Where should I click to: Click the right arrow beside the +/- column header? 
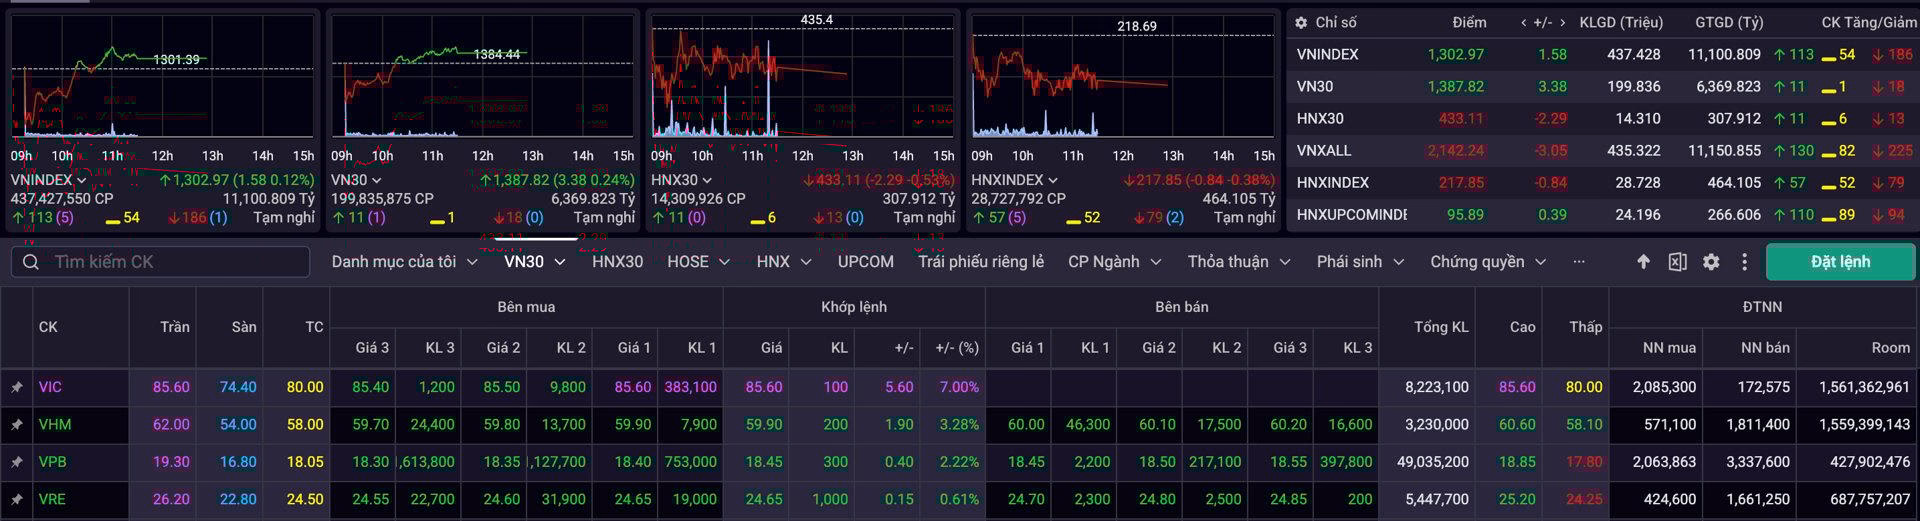(x=1563, y=22)
